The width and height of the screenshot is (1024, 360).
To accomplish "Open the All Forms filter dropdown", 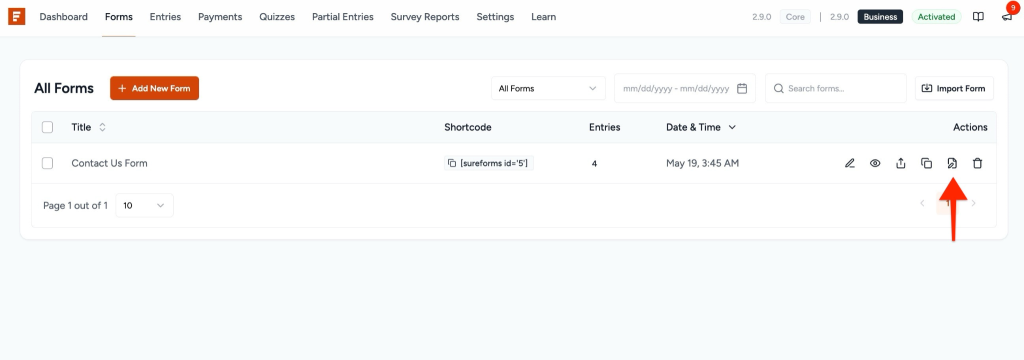I will click(548, 88).
